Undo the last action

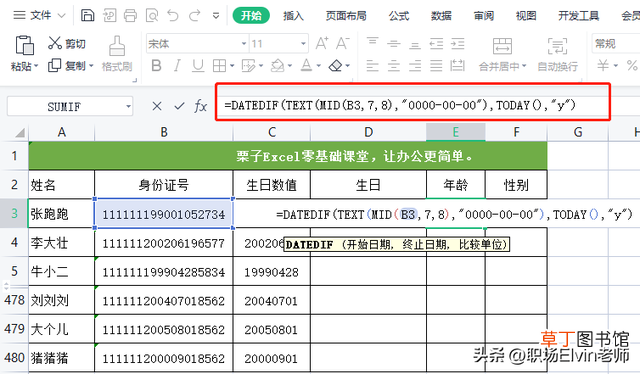(x=173, y=16)
